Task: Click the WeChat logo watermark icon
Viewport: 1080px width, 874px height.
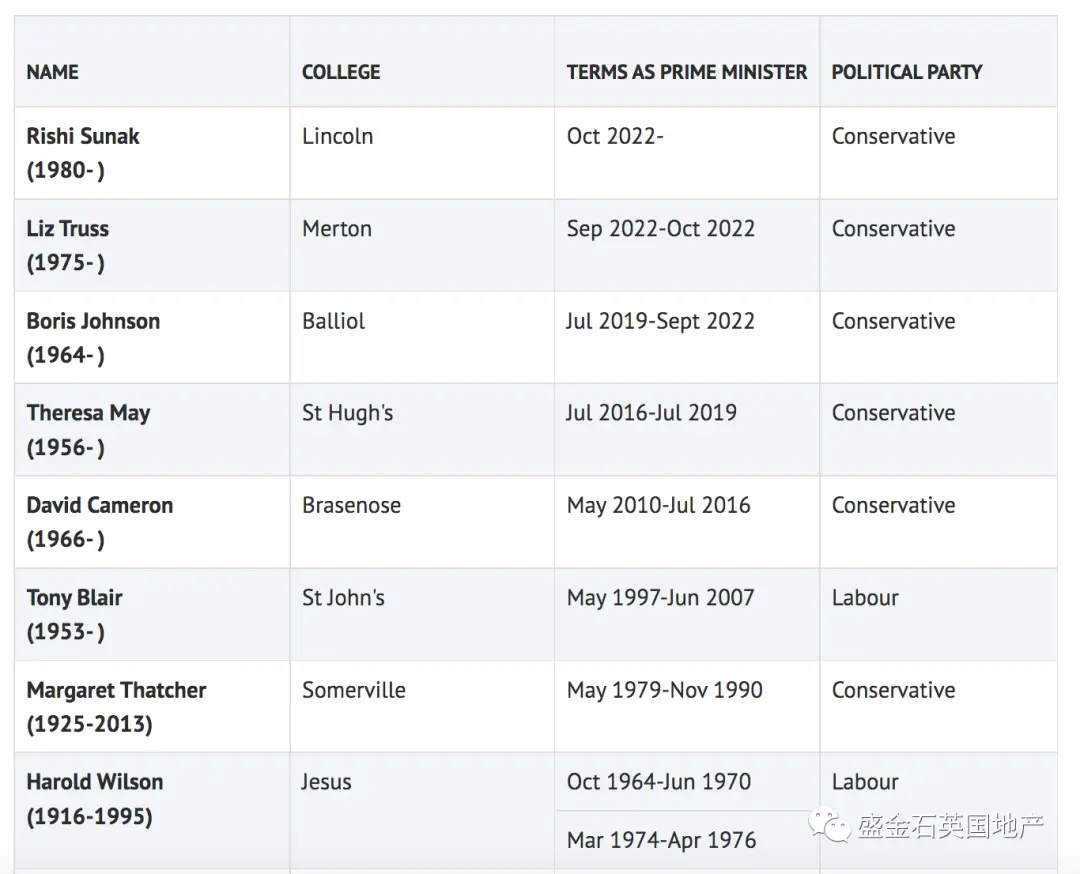Action: click(x=829, y=824)
